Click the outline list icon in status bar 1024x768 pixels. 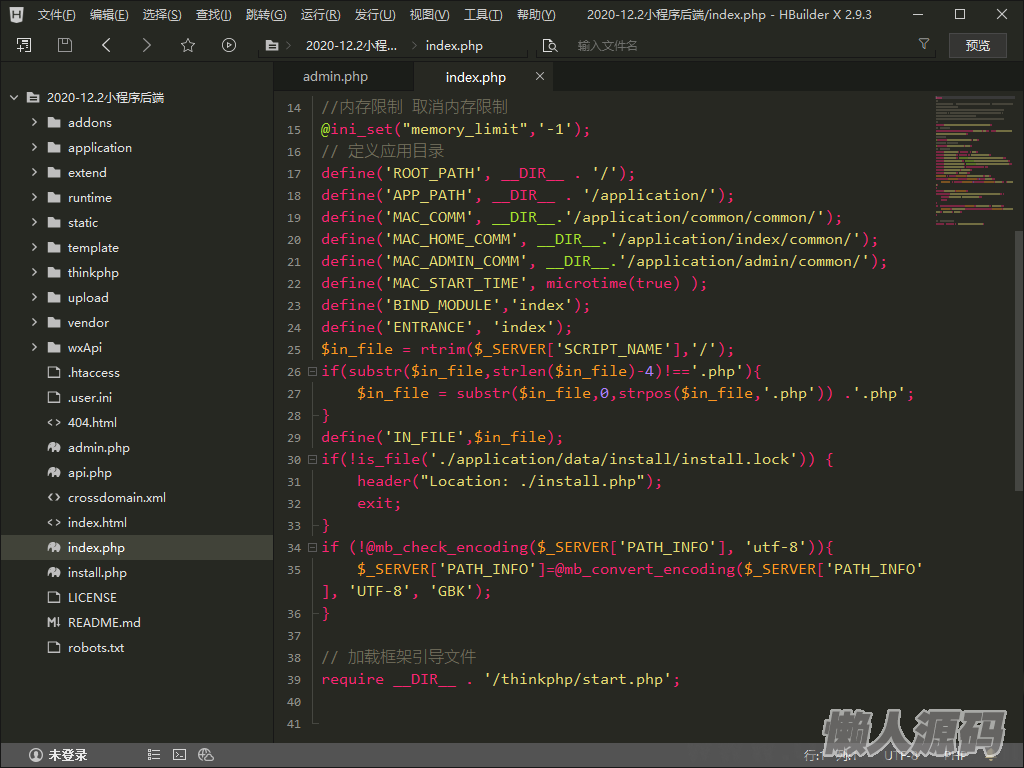(x=154, y=755)
